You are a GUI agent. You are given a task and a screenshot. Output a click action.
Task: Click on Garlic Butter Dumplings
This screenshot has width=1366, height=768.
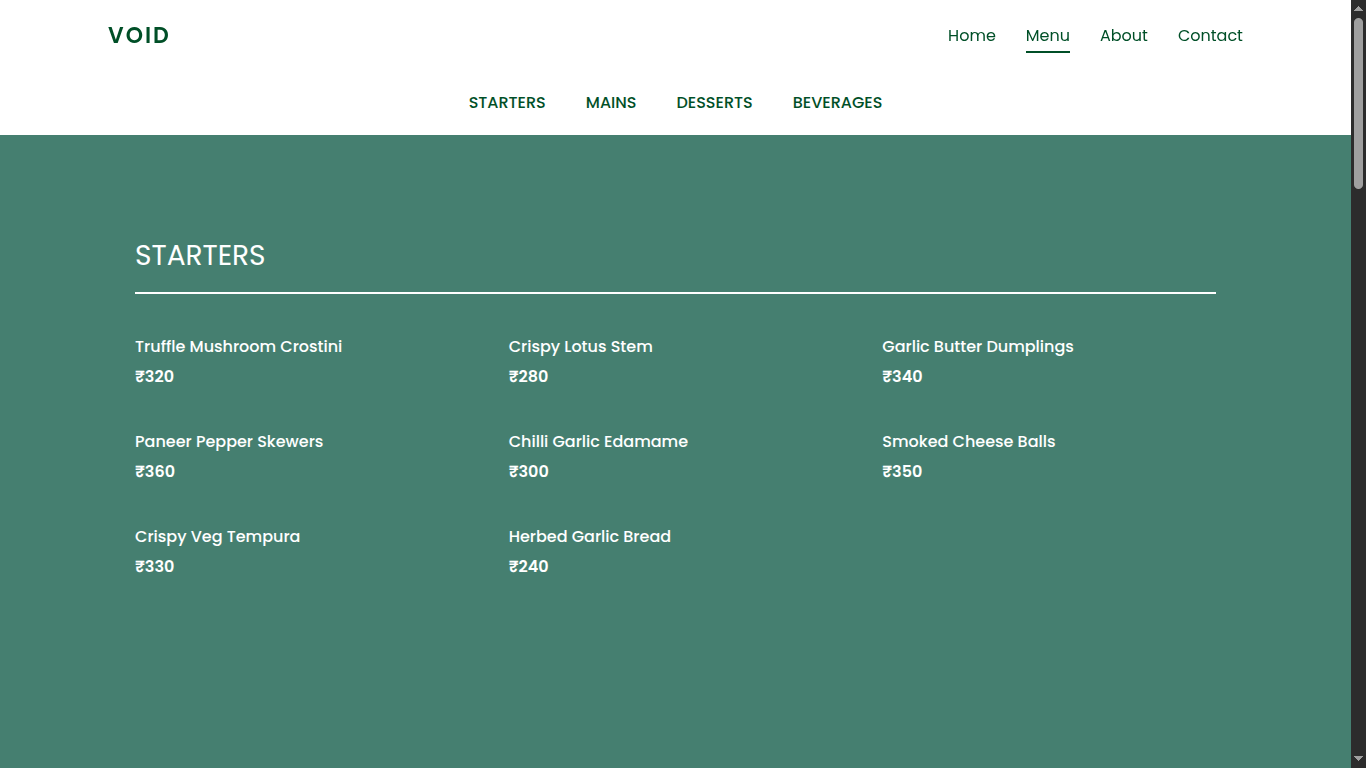click(977, 347)
